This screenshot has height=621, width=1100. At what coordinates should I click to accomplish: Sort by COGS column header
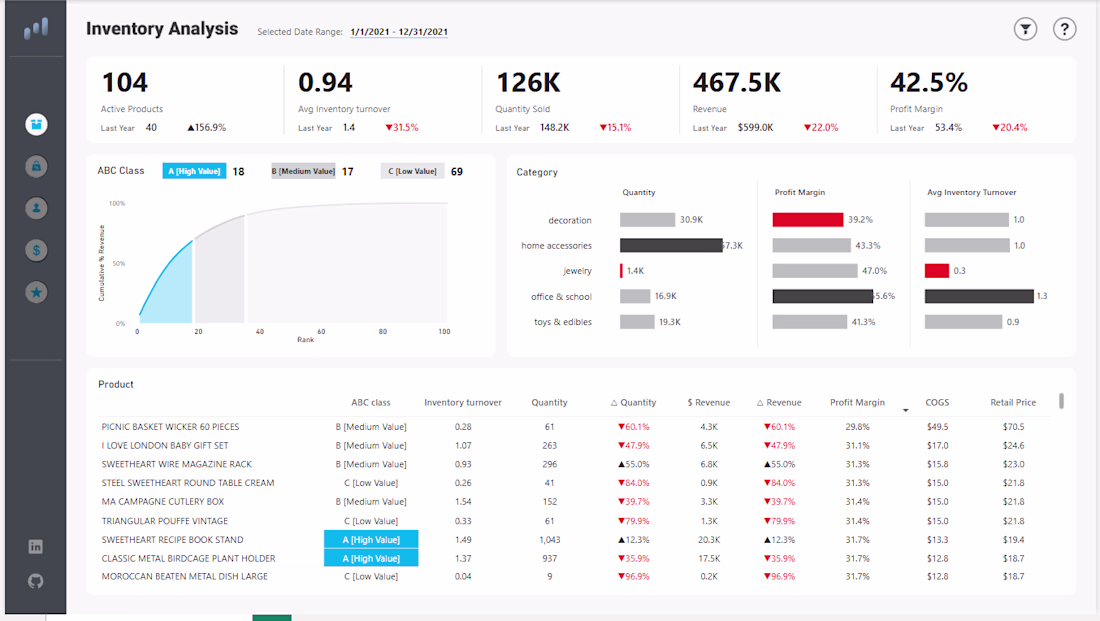937,403
